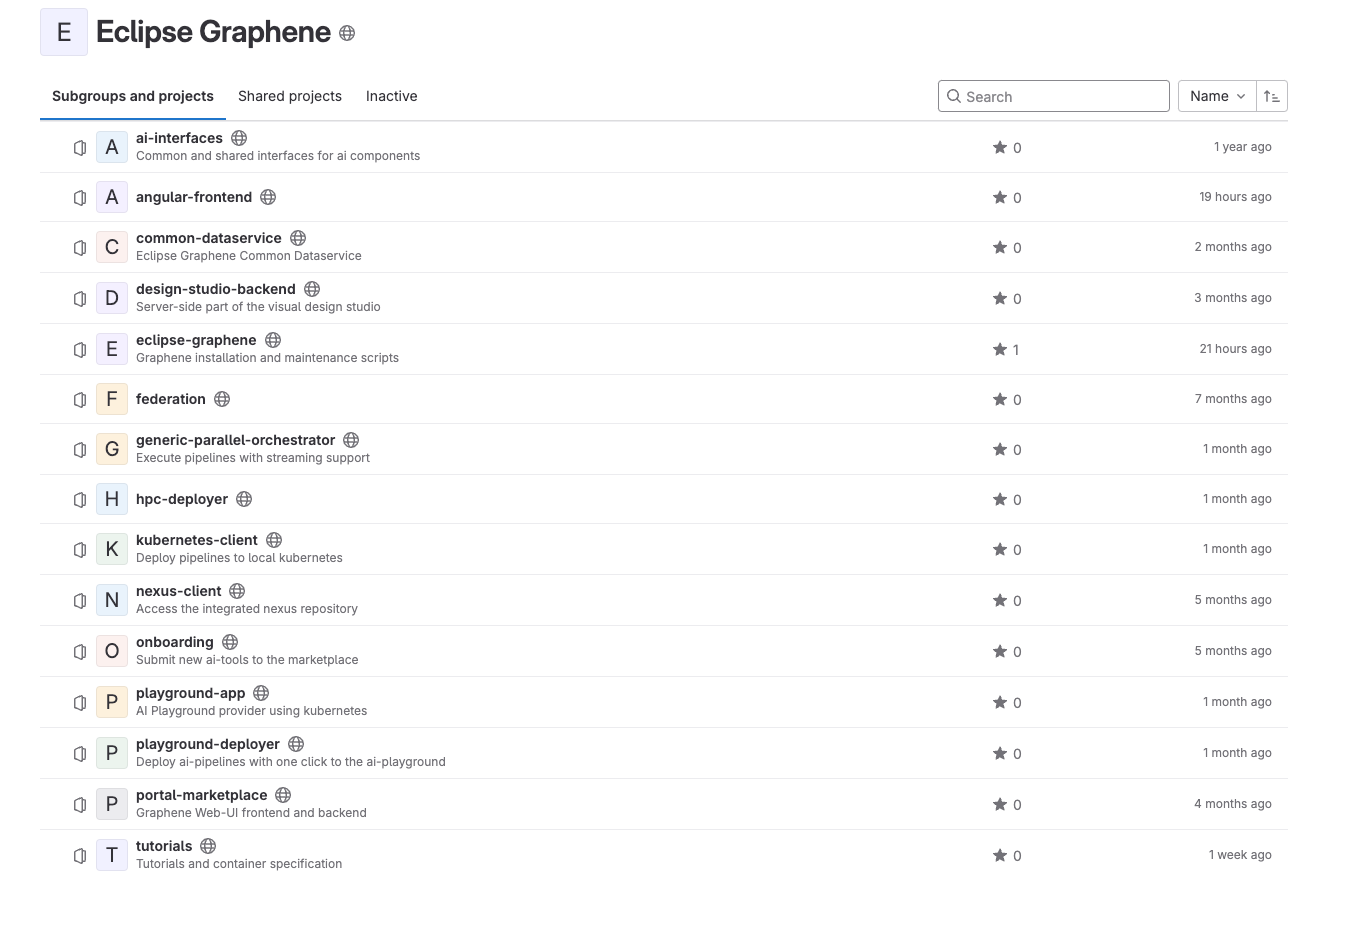Viewport: 1356px width, 945px height.
Task: Open the Inactive tab
Action: [391, 96]
